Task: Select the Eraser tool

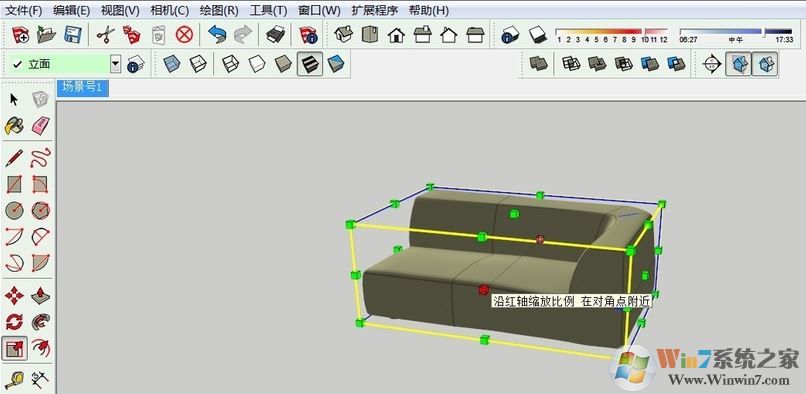Action: (41, 125)
